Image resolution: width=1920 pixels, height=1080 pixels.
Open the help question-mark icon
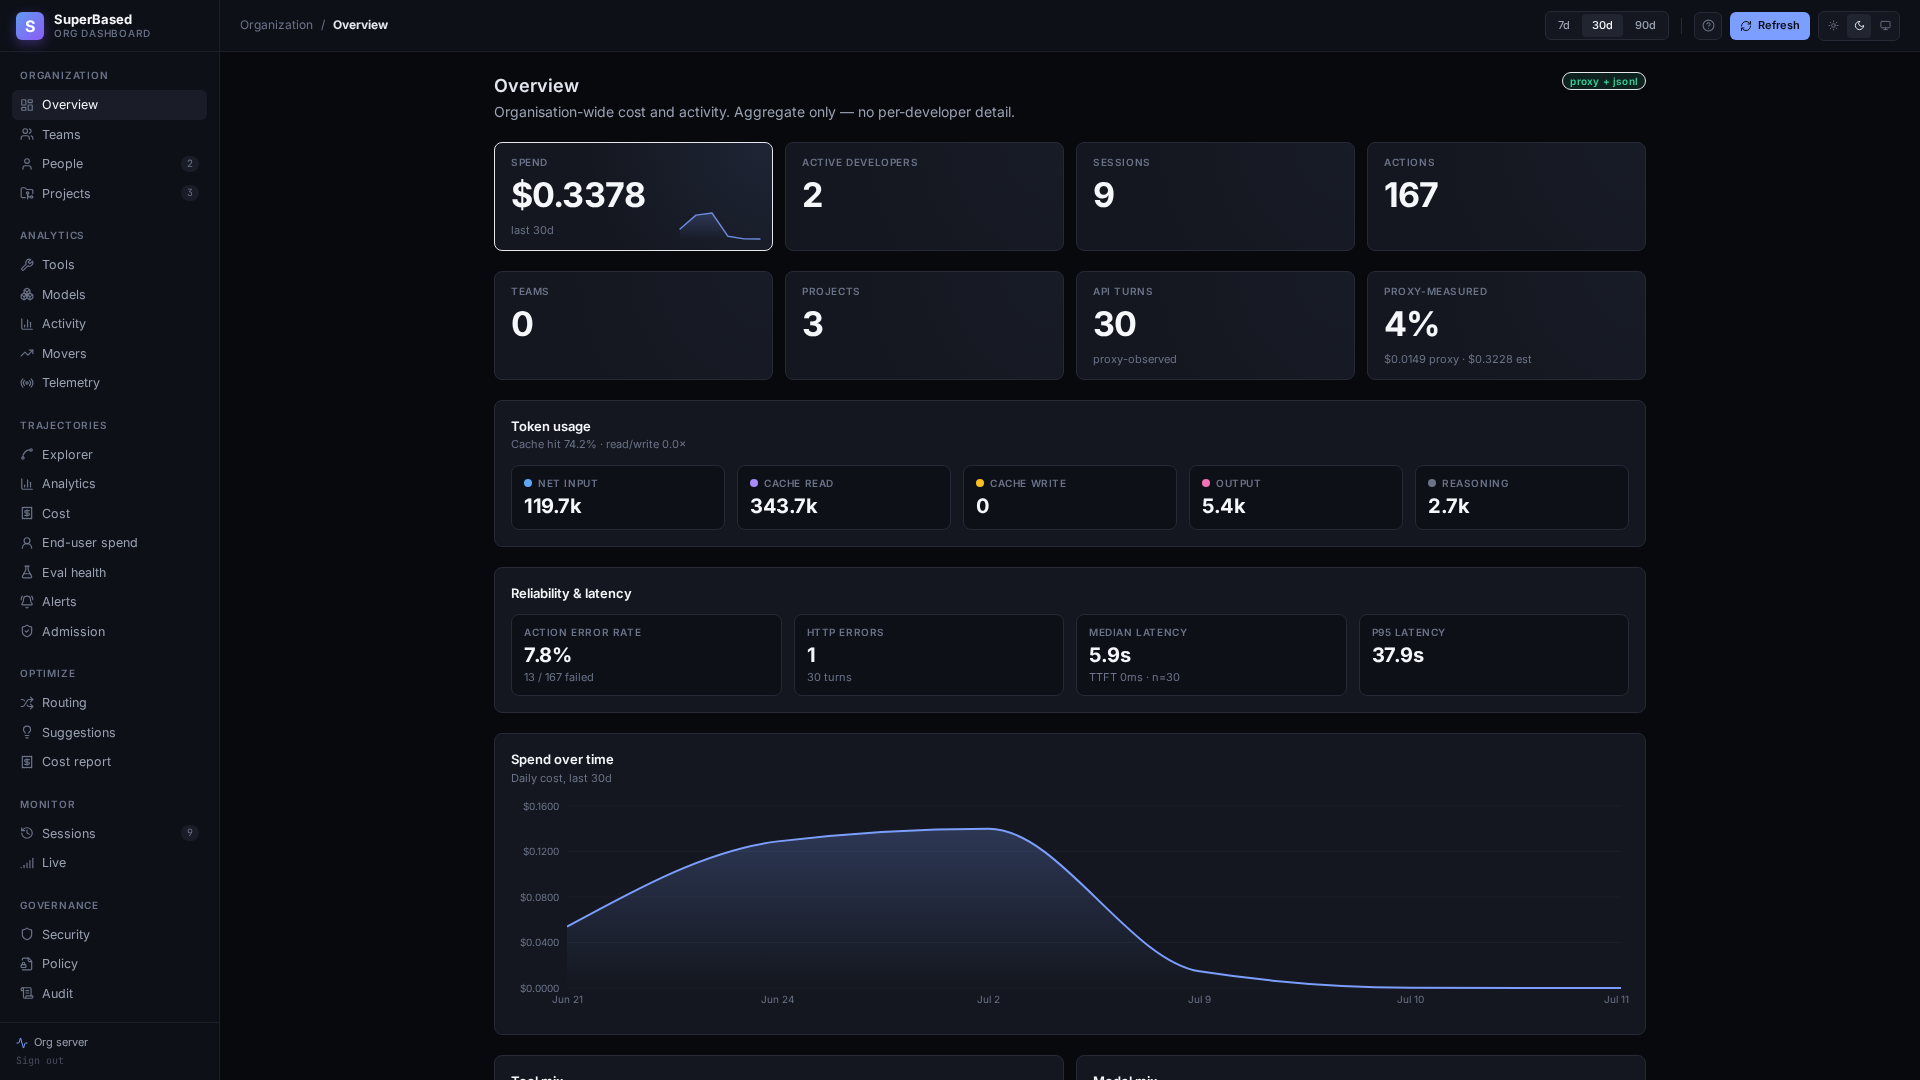pos(1708,26)
